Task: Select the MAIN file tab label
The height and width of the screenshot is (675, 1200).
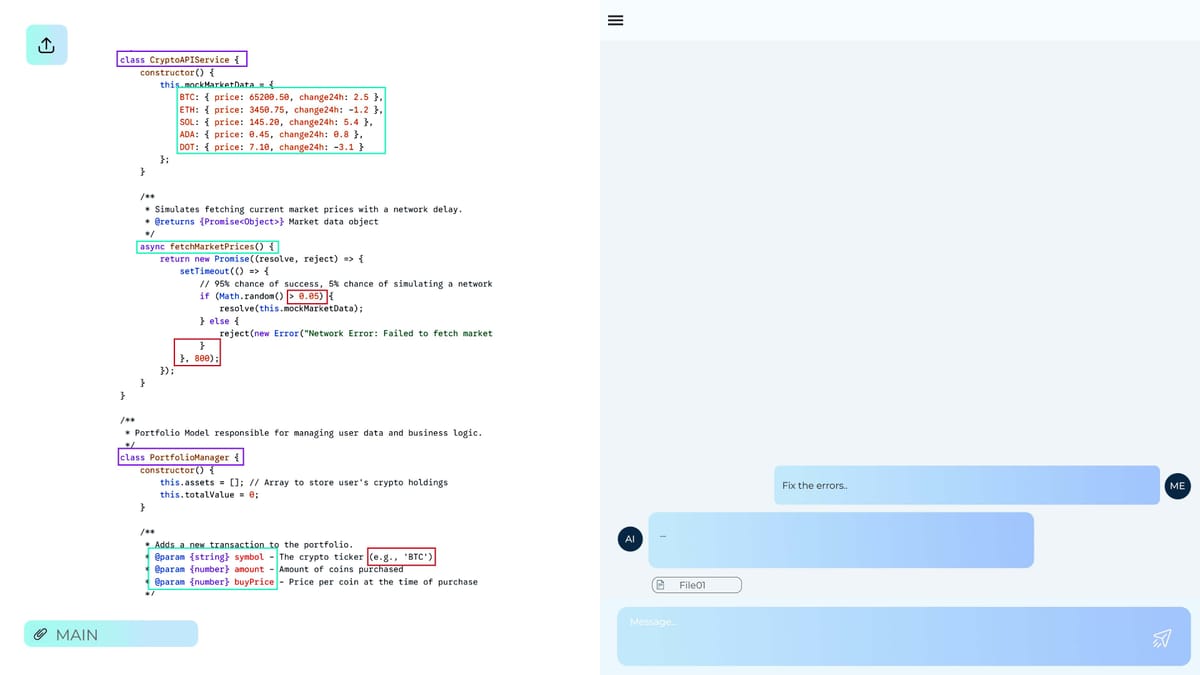Action: (x=77, y=634)
